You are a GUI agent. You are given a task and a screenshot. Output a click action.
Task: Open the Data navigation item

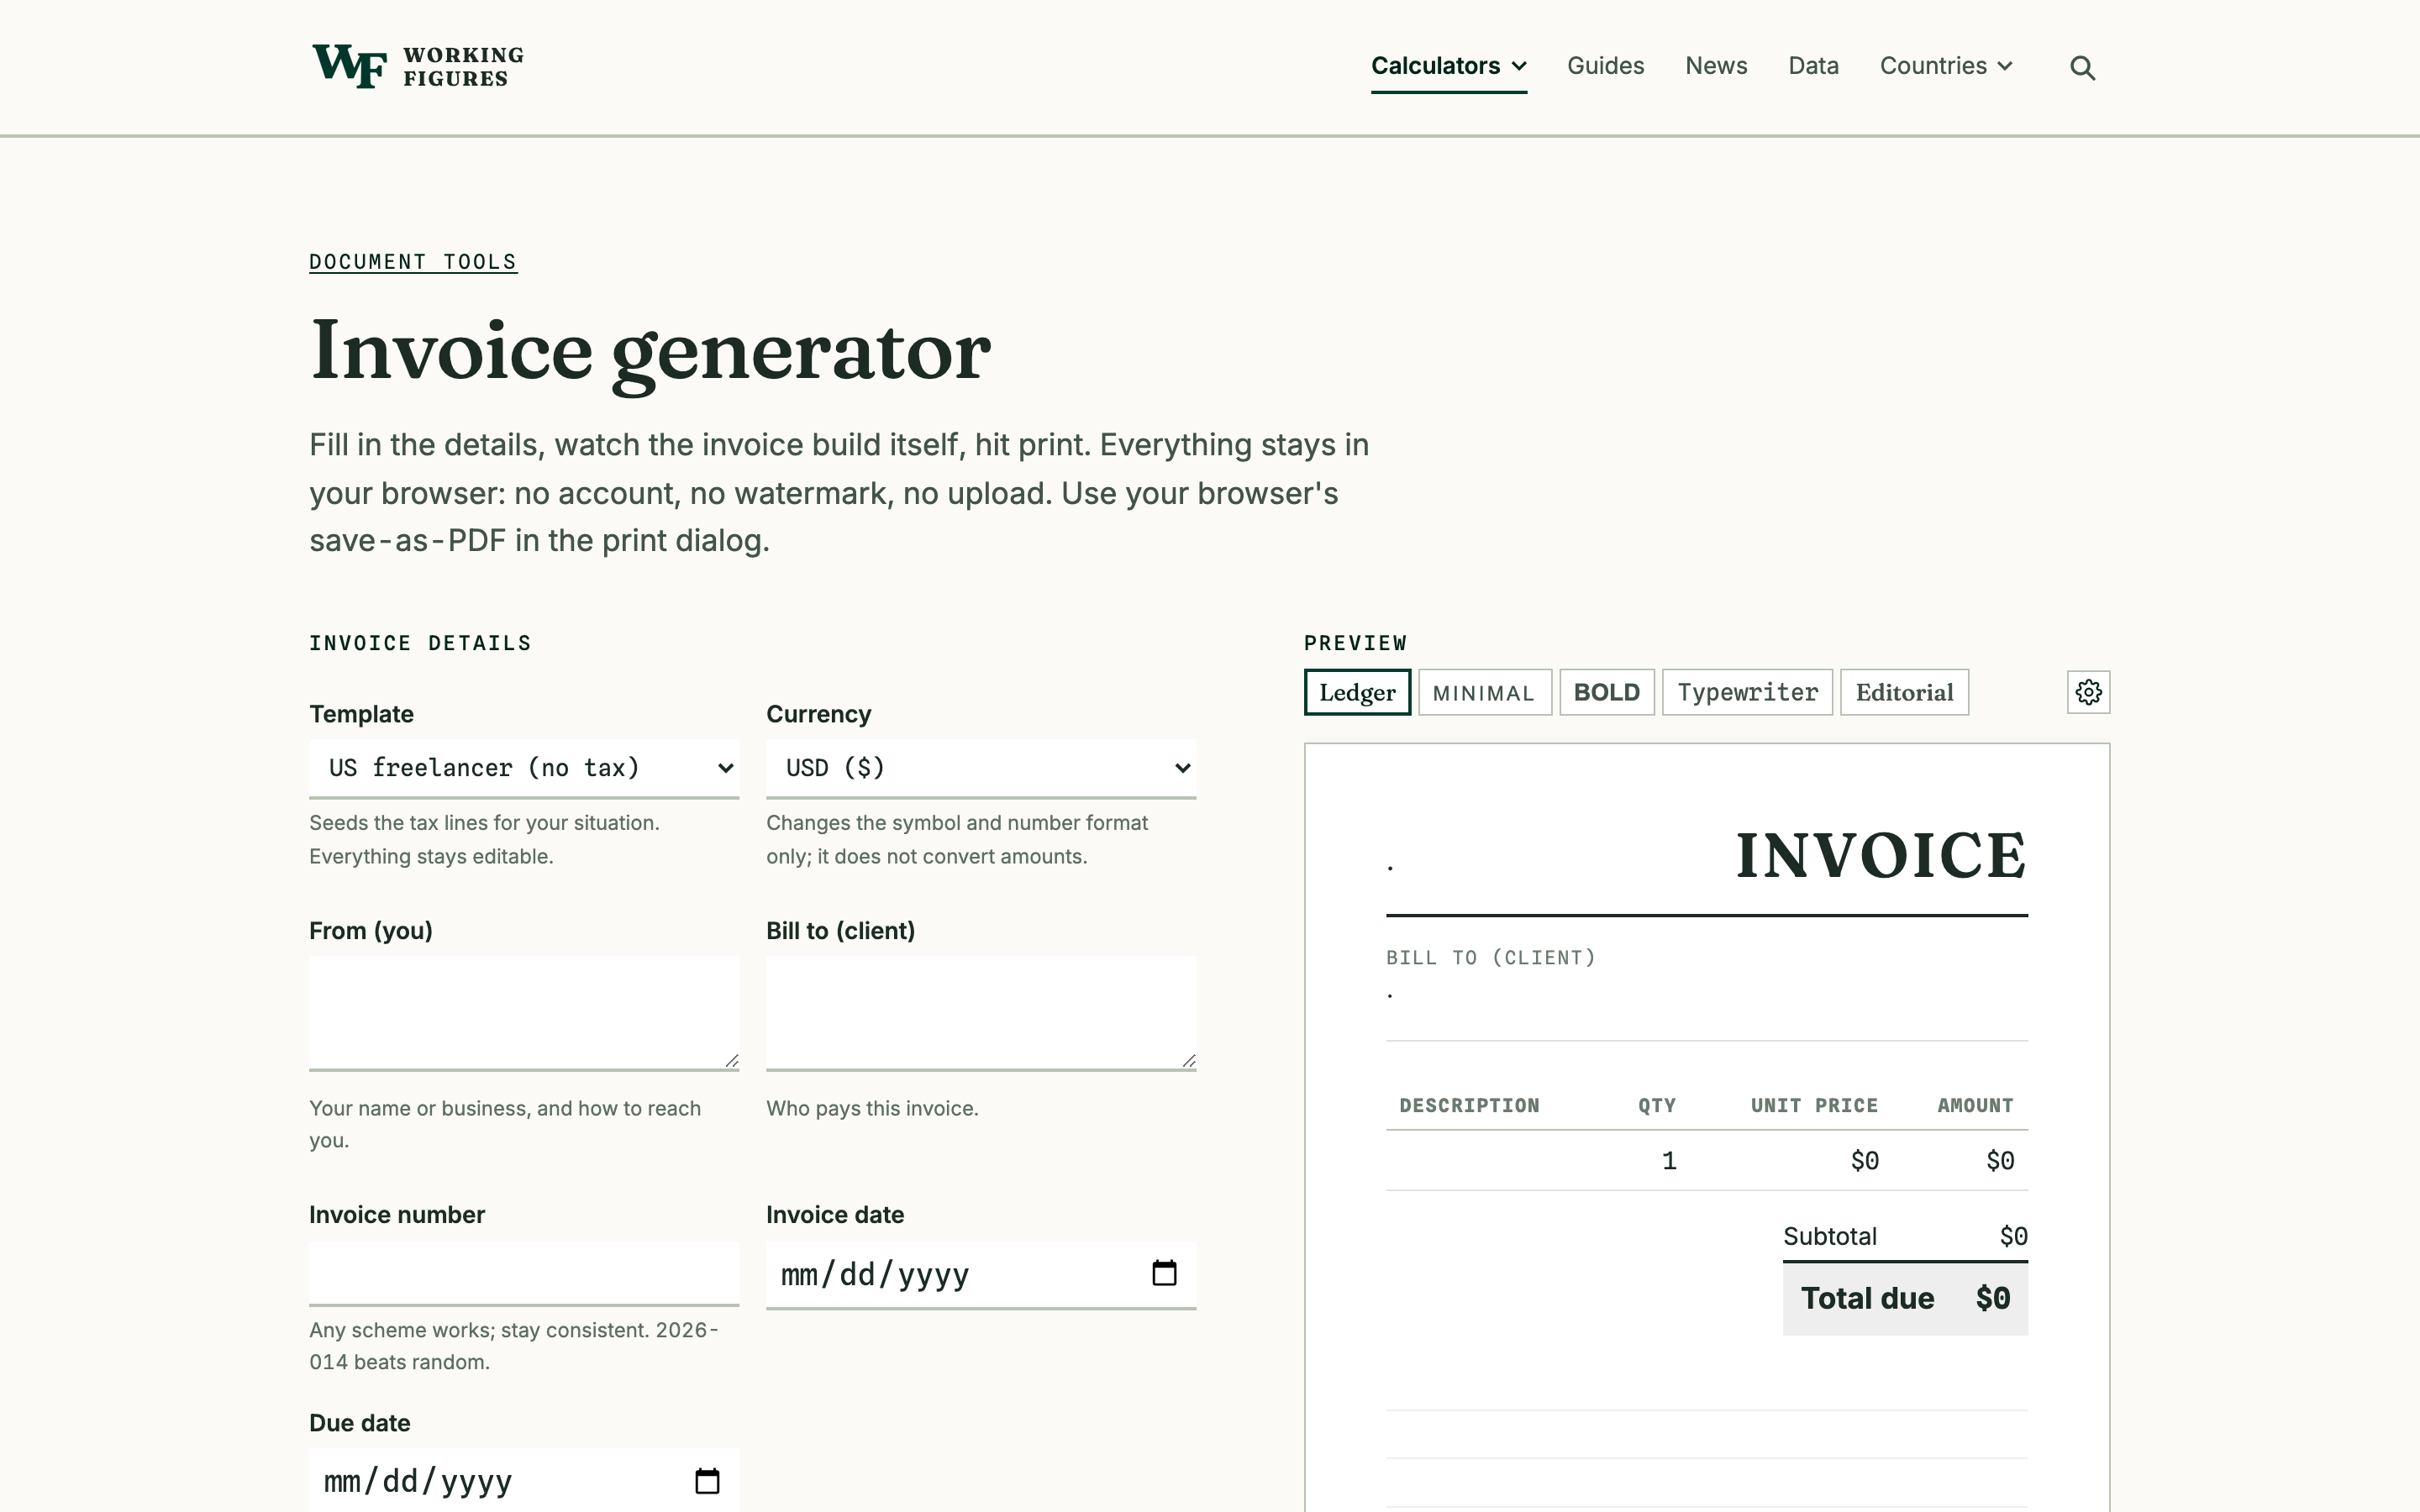click(1813, 66)
